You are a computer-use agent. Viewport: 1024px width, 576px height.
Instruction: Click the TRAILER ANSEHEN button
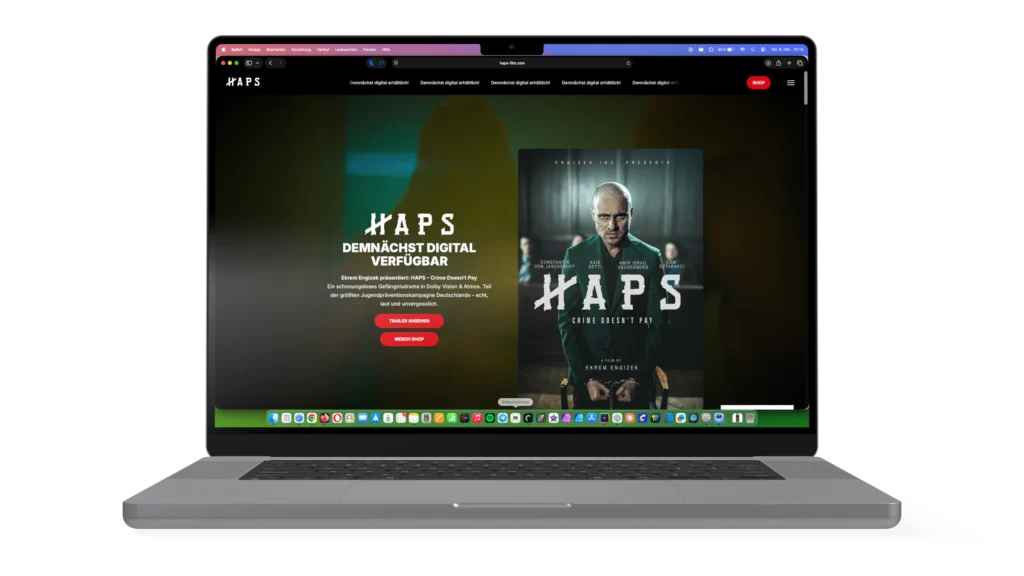pyautogui.click(x=410, y=321)
